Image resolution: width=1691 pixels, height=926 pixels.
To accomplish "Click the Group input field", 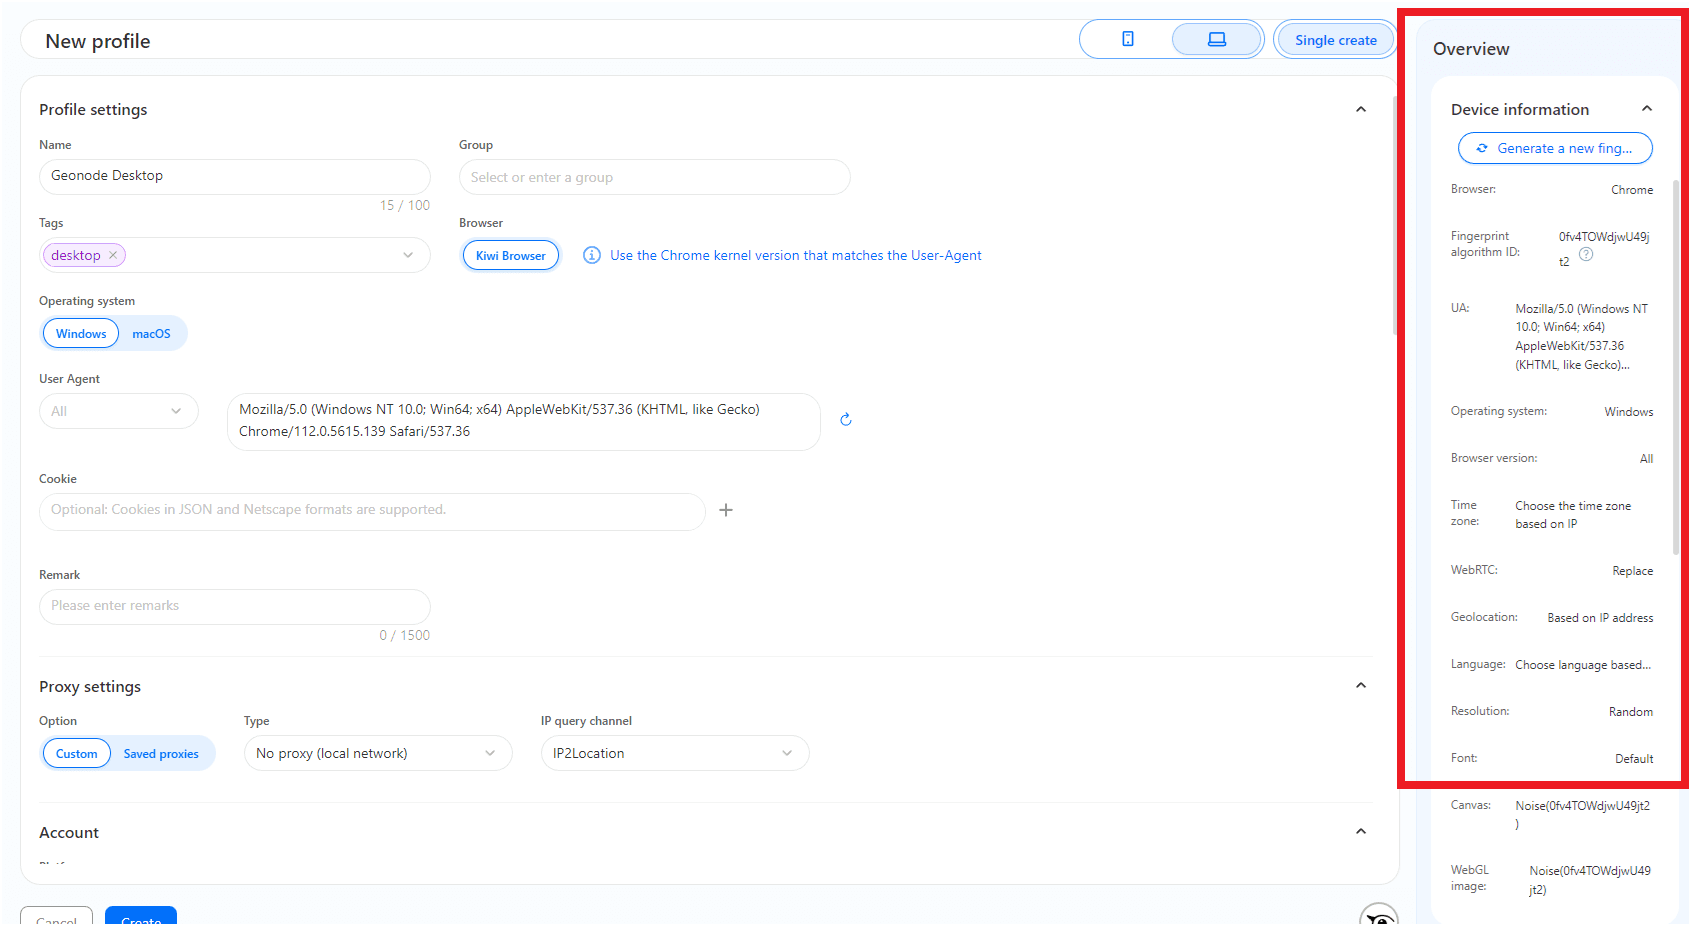I will pos(654,178).
